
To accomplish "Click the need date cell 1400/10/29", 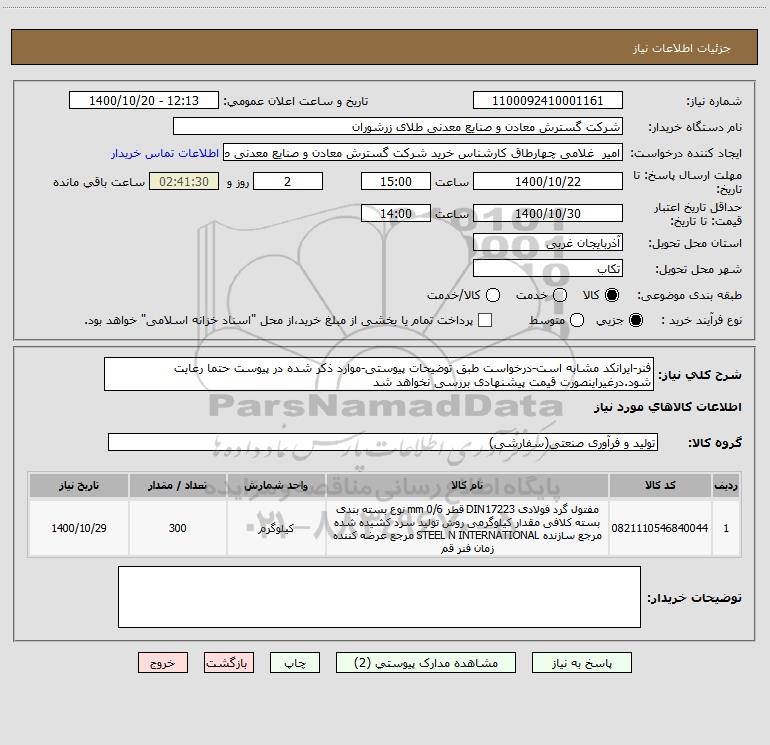I will 79,528.
